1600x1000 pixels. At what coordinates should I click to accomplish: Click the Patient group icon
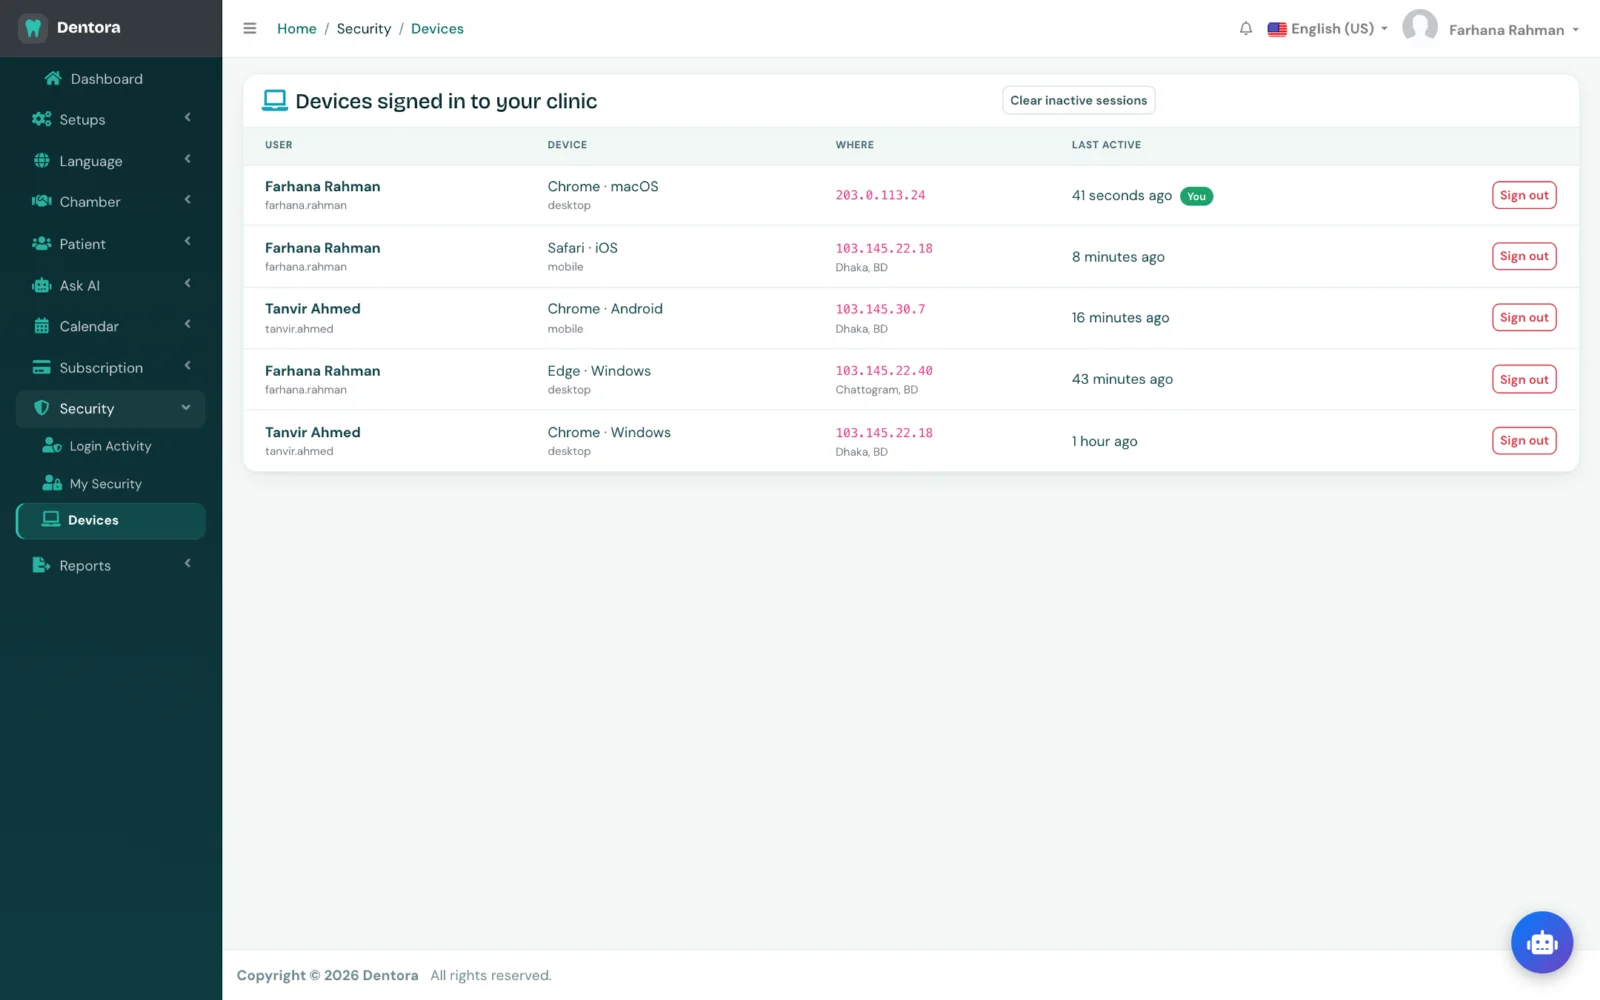point(41,243)
